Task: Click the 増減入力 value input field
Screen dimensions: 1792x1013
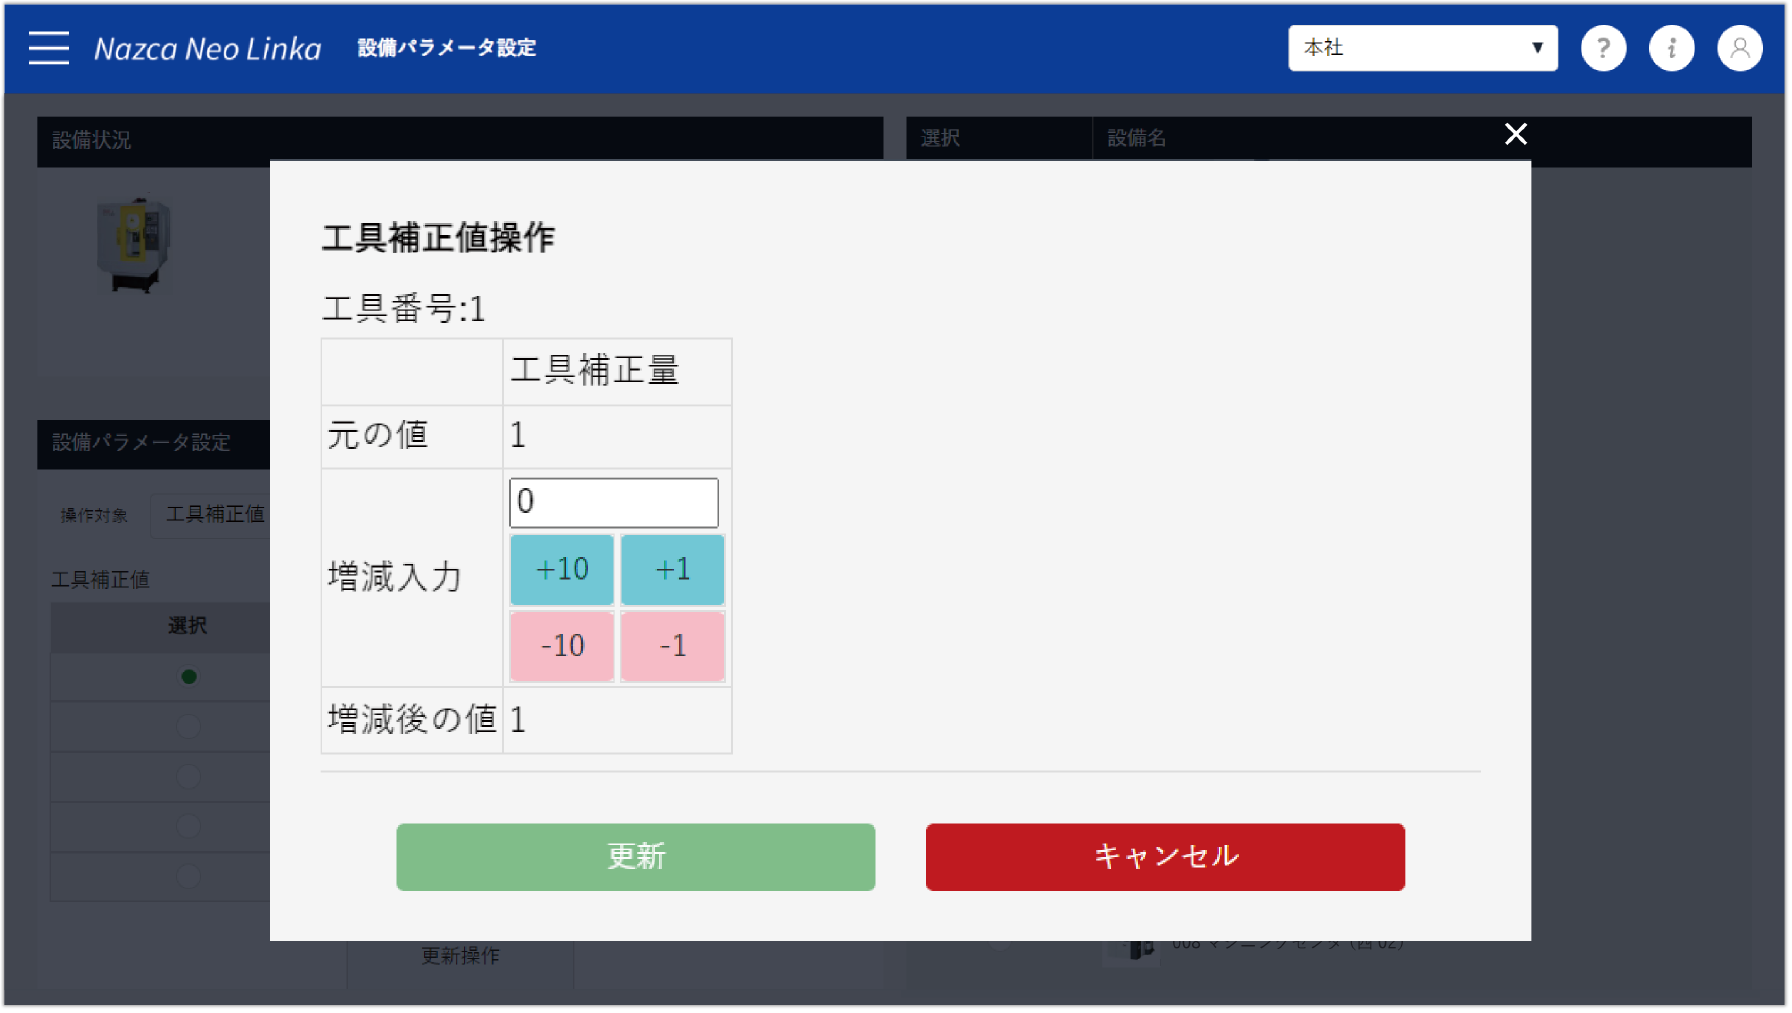Action: click(x=613, y=502)
